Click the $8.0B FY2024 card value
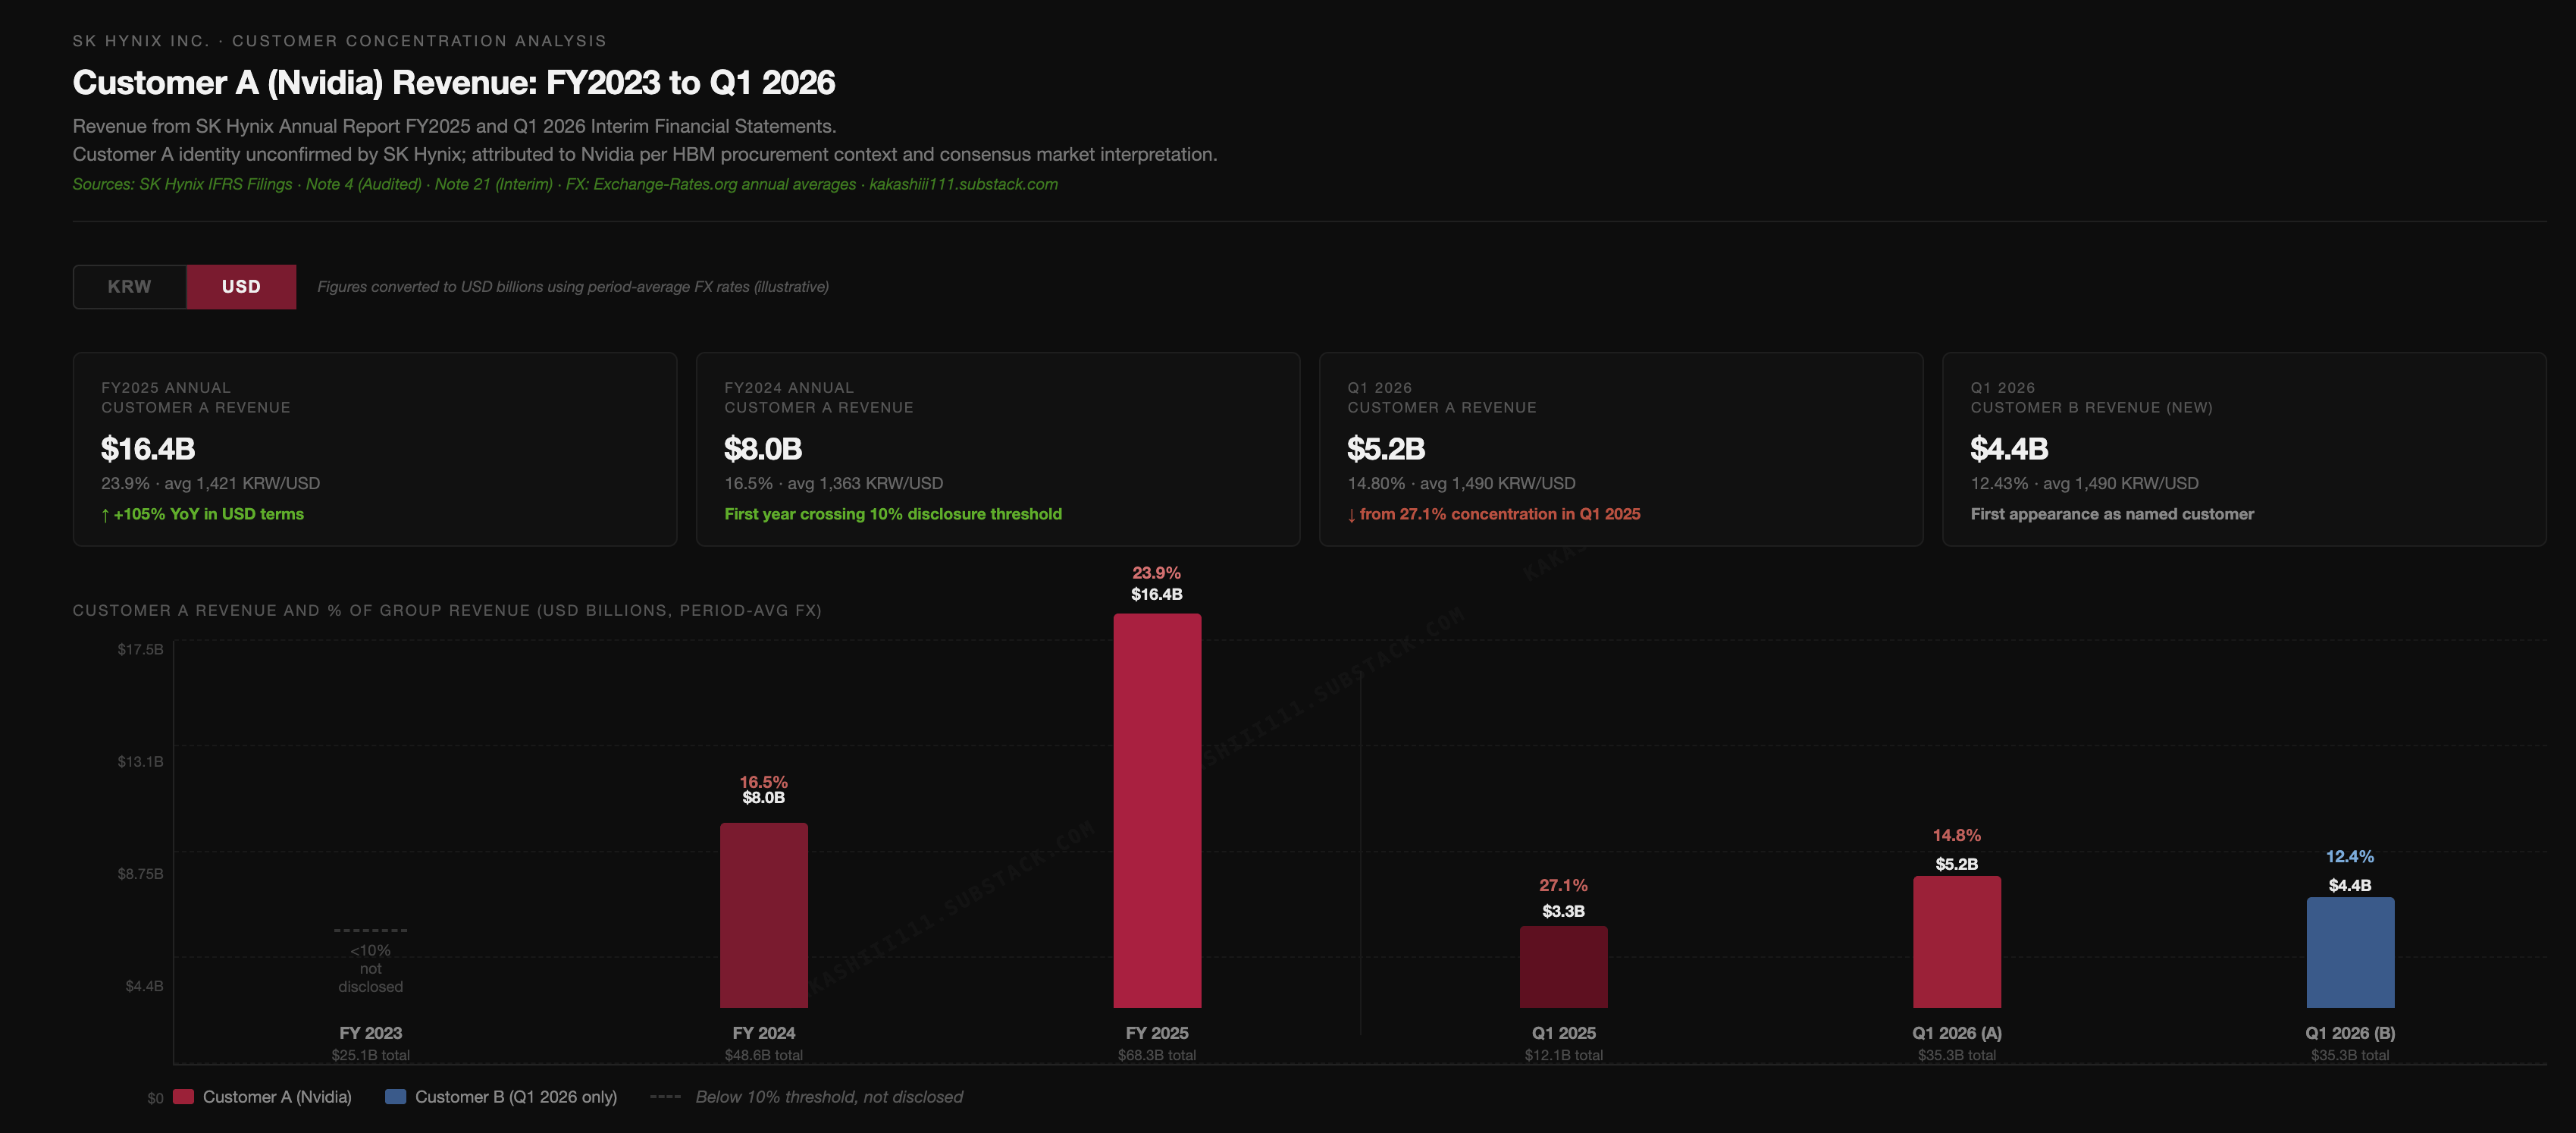 point(763,449)
